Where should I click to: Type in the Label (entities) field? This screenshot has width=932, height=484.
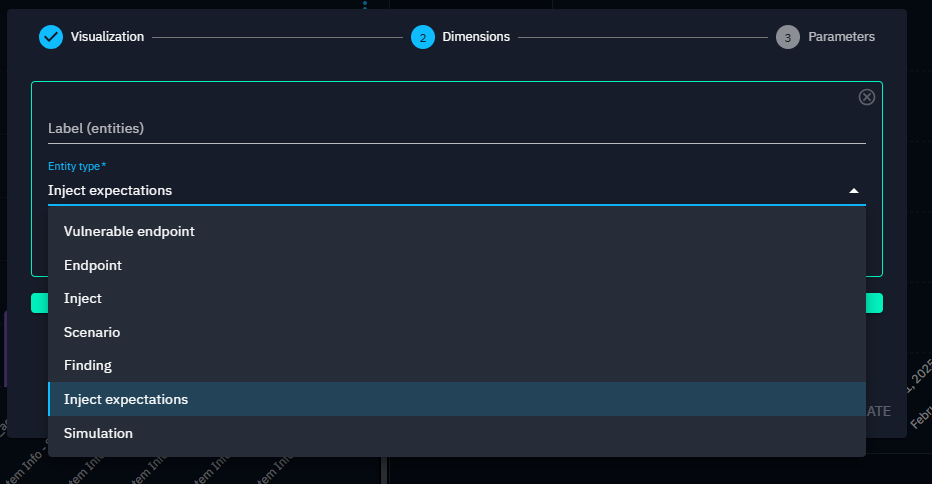pyautogui.click(x=456, y=128)
